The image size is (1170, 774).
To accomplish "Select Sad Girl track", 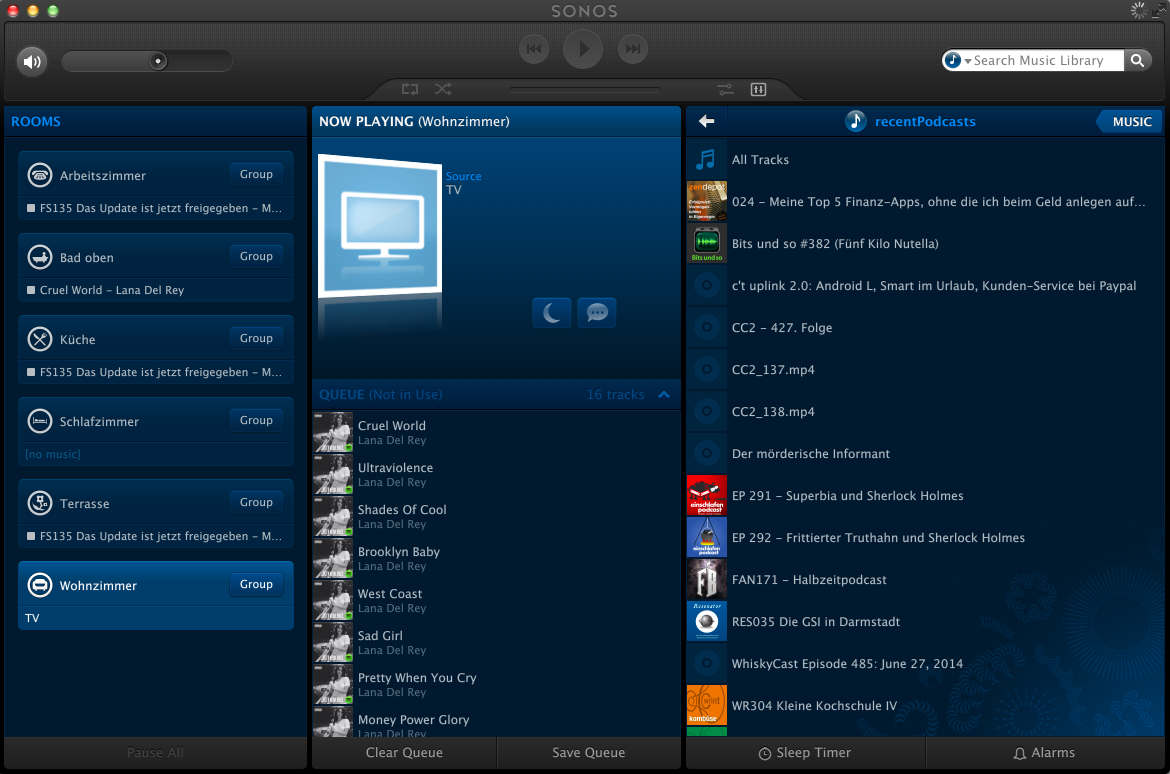I will tap(496, 642).
